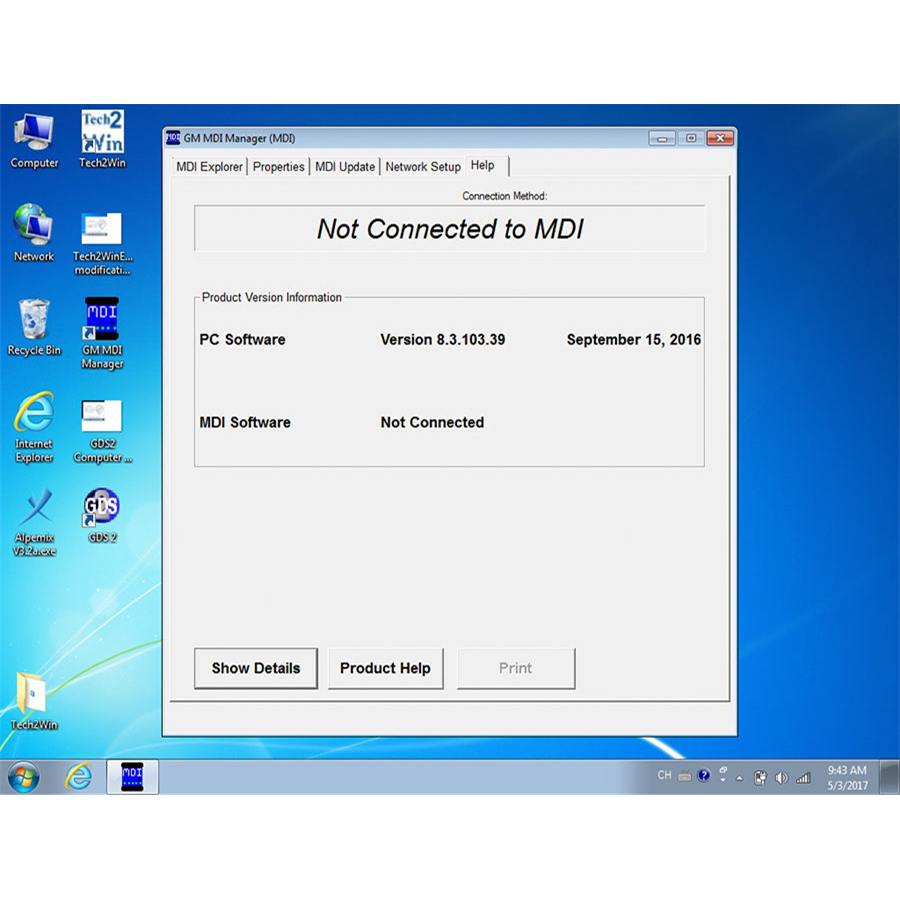Click the language bar options arrow
900x900 pixels.
pos(723,780)
